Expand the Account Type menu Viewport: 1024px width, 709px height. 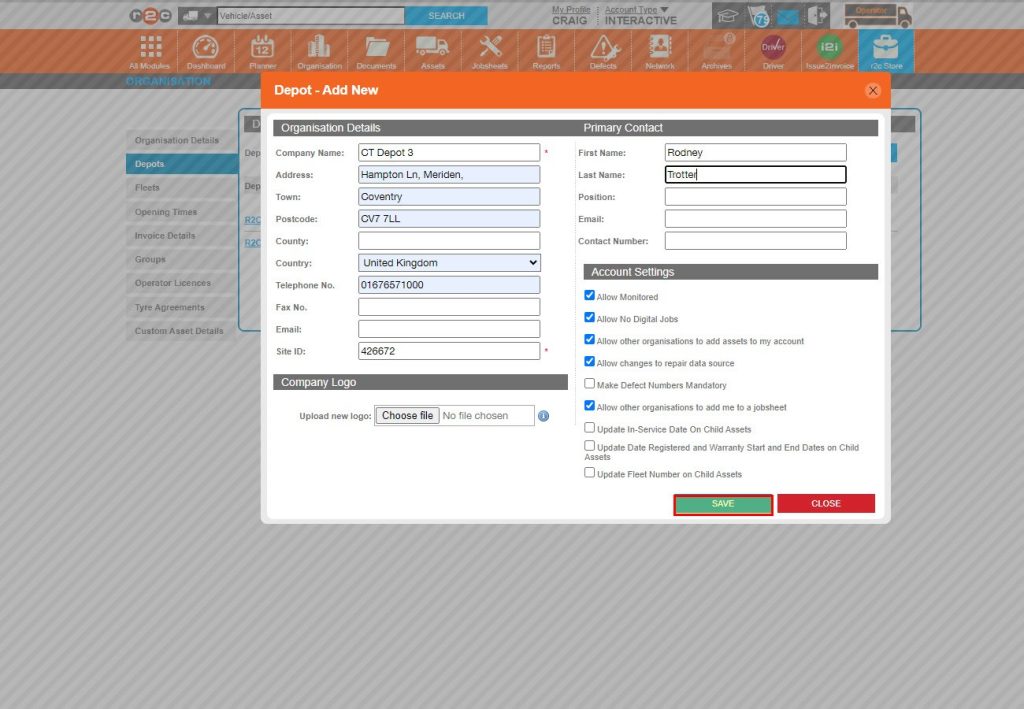click(631, 10)
